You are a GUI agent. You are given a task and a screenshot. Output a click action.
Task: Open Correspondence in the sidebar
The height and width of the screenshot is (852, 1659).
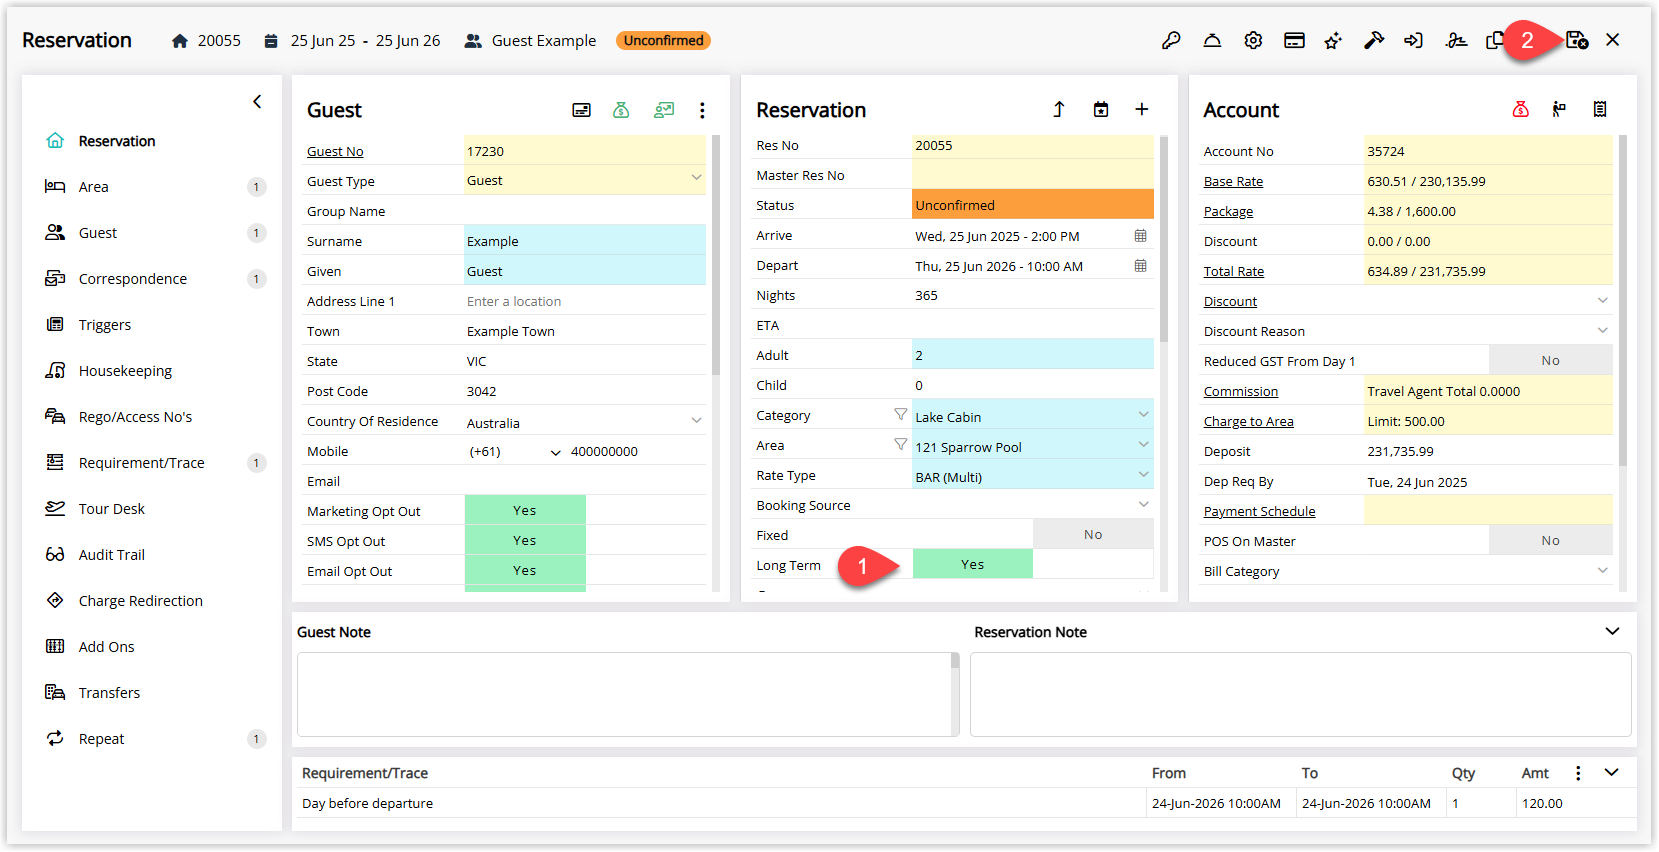coord(132,279)
